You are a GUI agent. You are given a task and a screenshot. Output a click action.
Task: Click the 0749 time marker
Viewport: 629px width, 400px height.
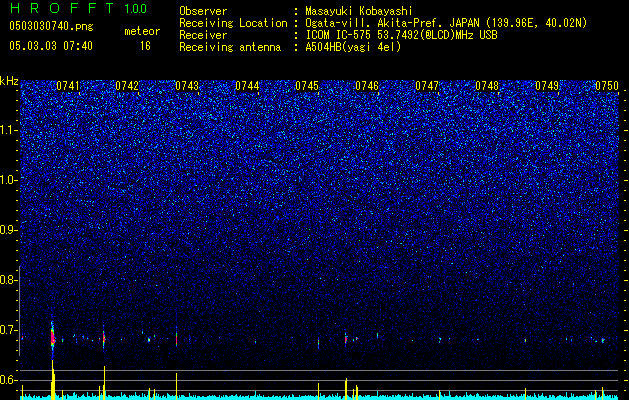coord(547,86)
